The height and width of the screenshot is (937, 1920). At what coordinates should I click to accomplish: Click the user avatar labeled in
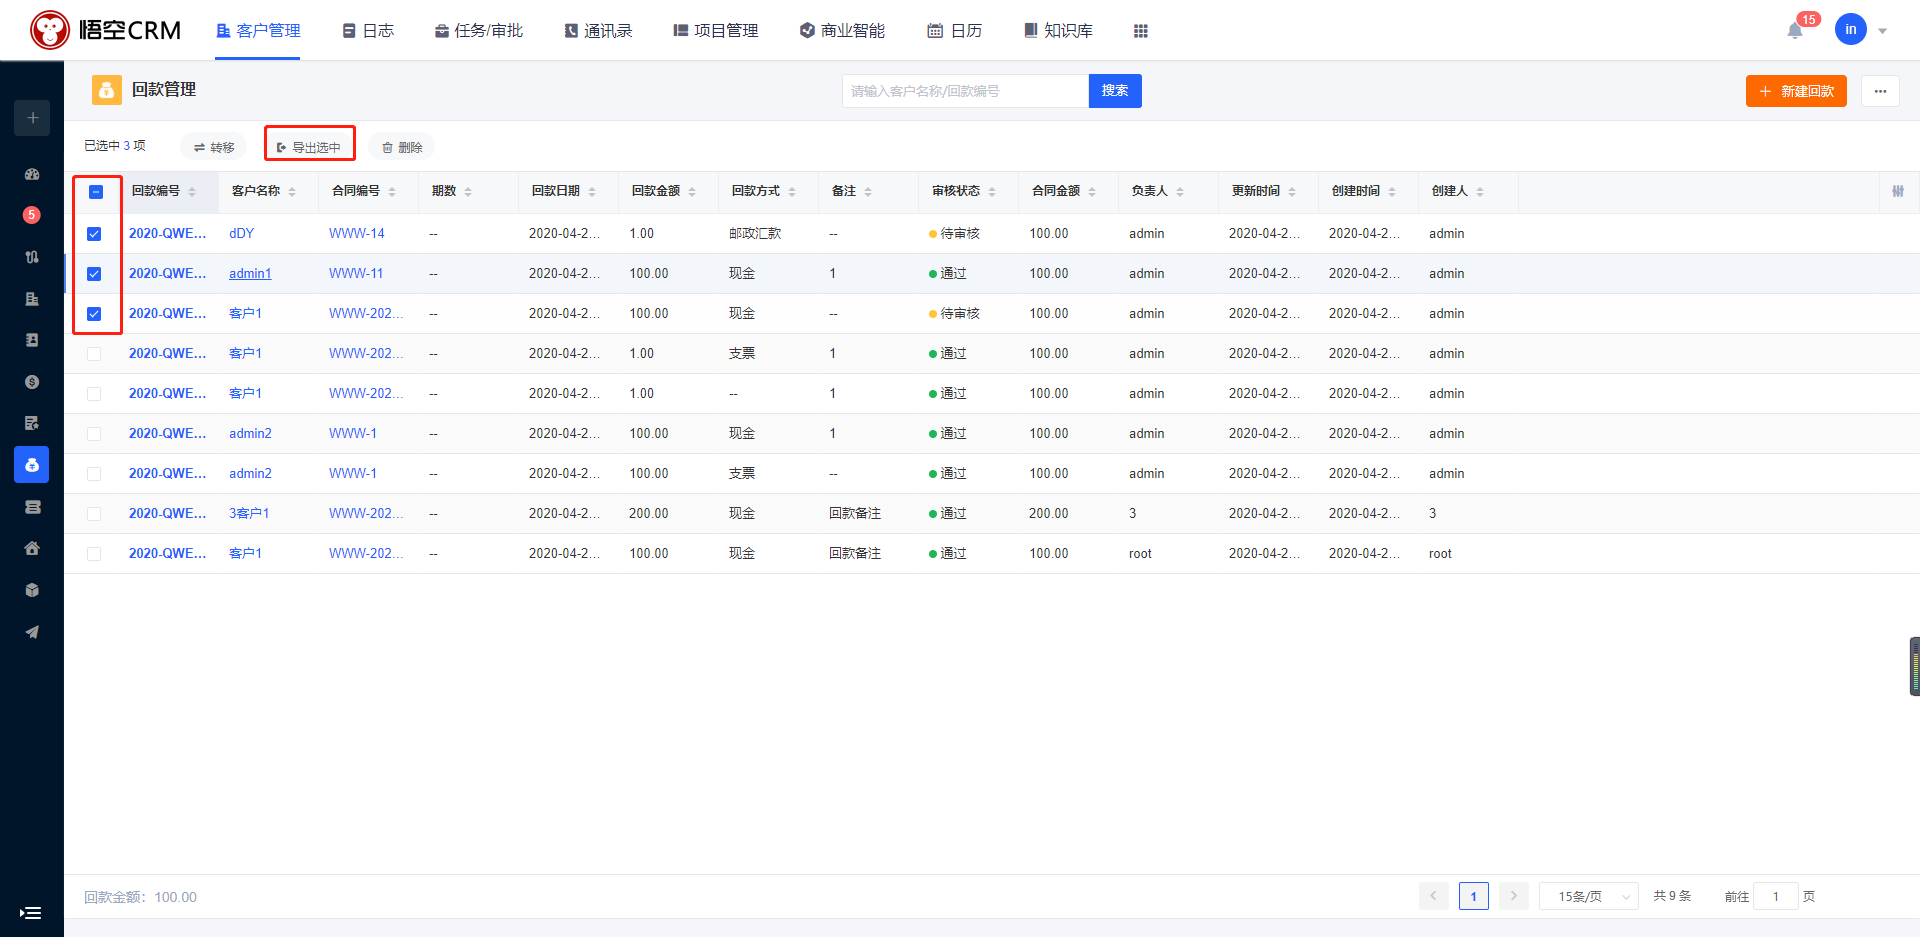pyautogui.click(x=1850, y=30)
